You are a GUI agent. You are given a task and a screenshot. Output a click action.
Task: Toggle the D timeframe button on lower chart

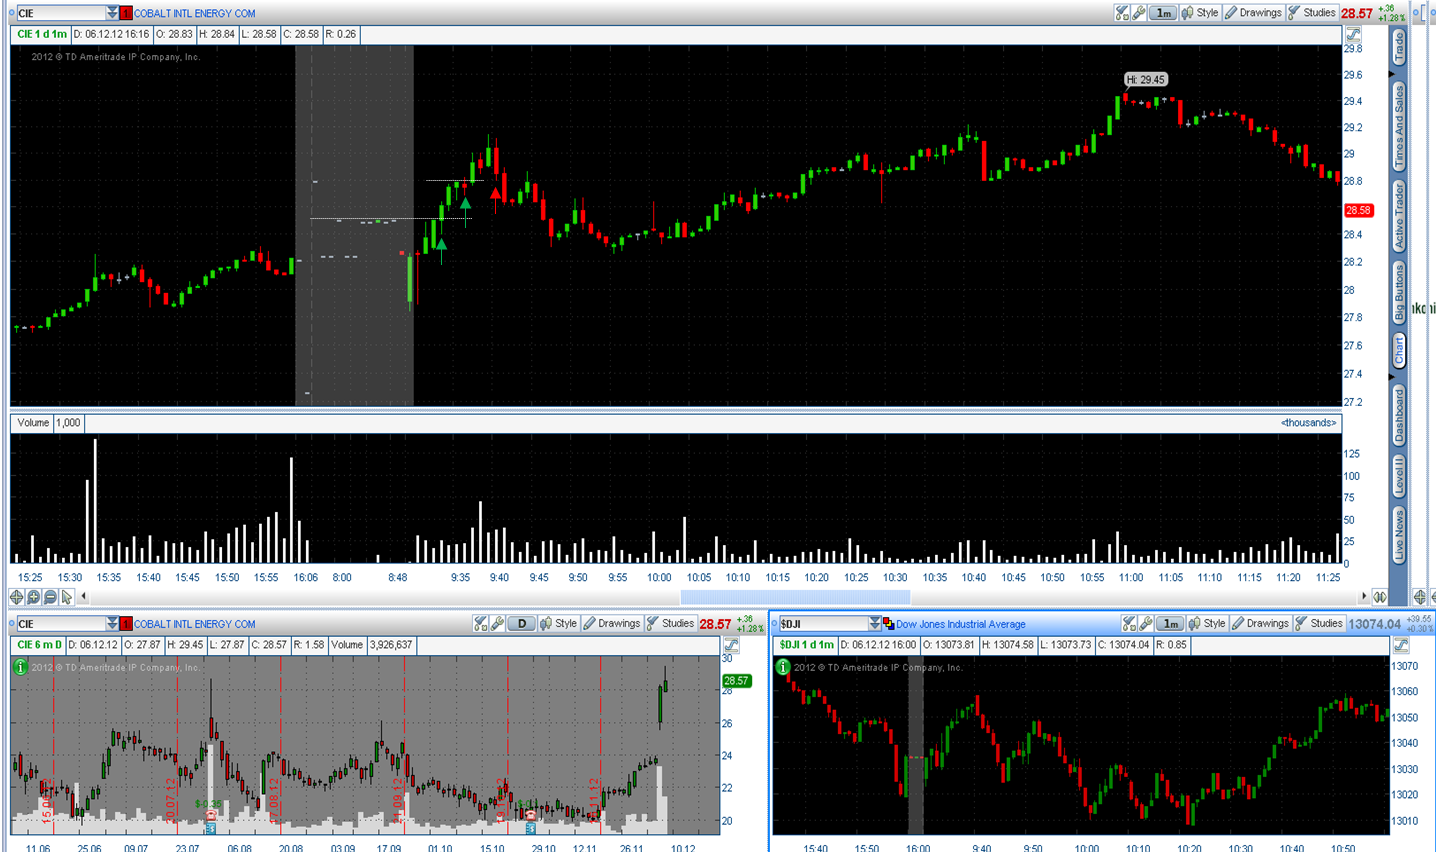521,623
